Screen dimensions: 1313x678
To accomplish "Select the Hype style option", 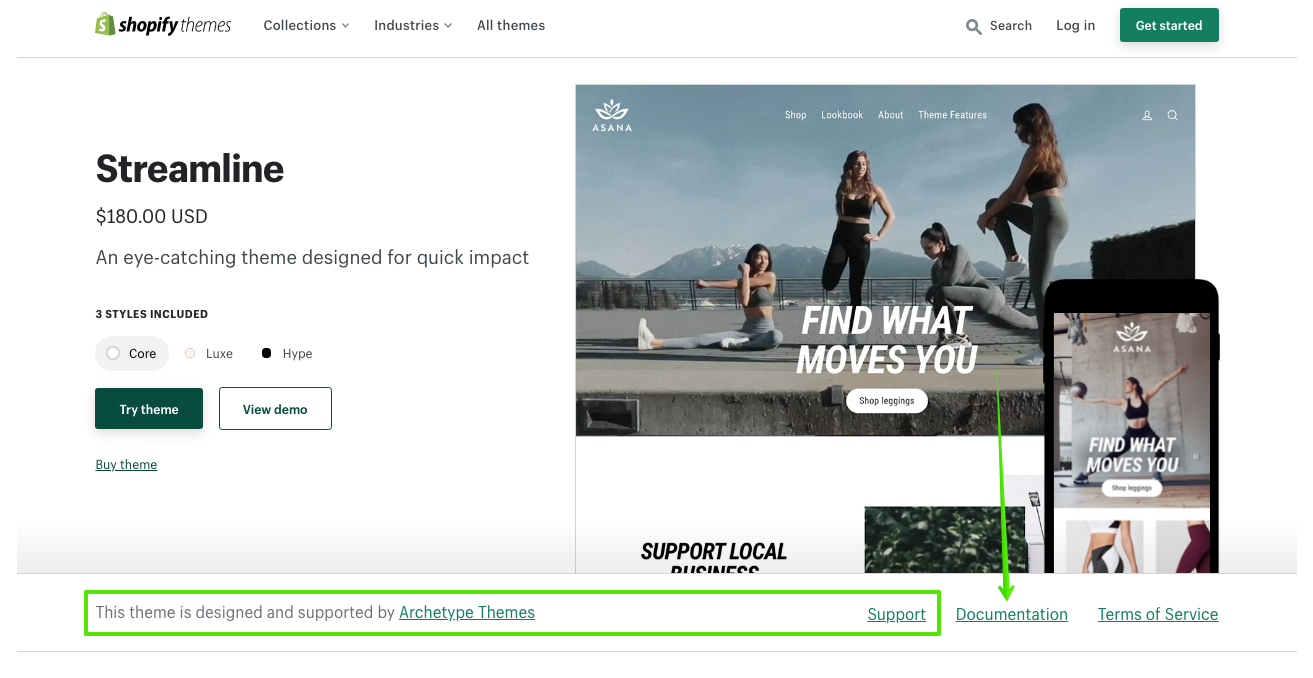I will click(287, 353).
